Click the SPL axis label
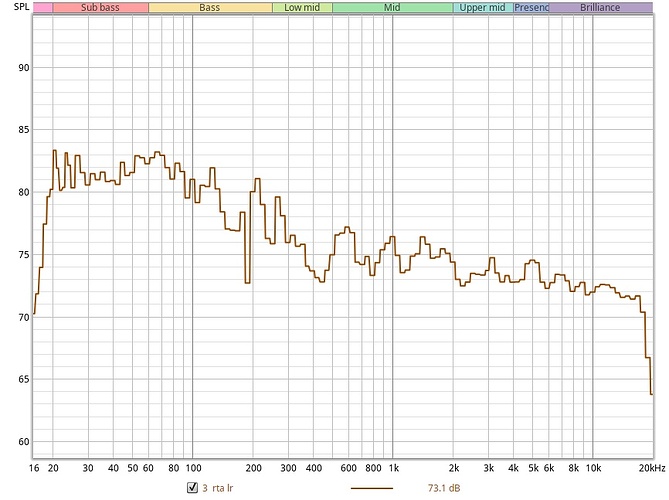Image resolution: width=669 pixels, height=500 pixels. 13,7
